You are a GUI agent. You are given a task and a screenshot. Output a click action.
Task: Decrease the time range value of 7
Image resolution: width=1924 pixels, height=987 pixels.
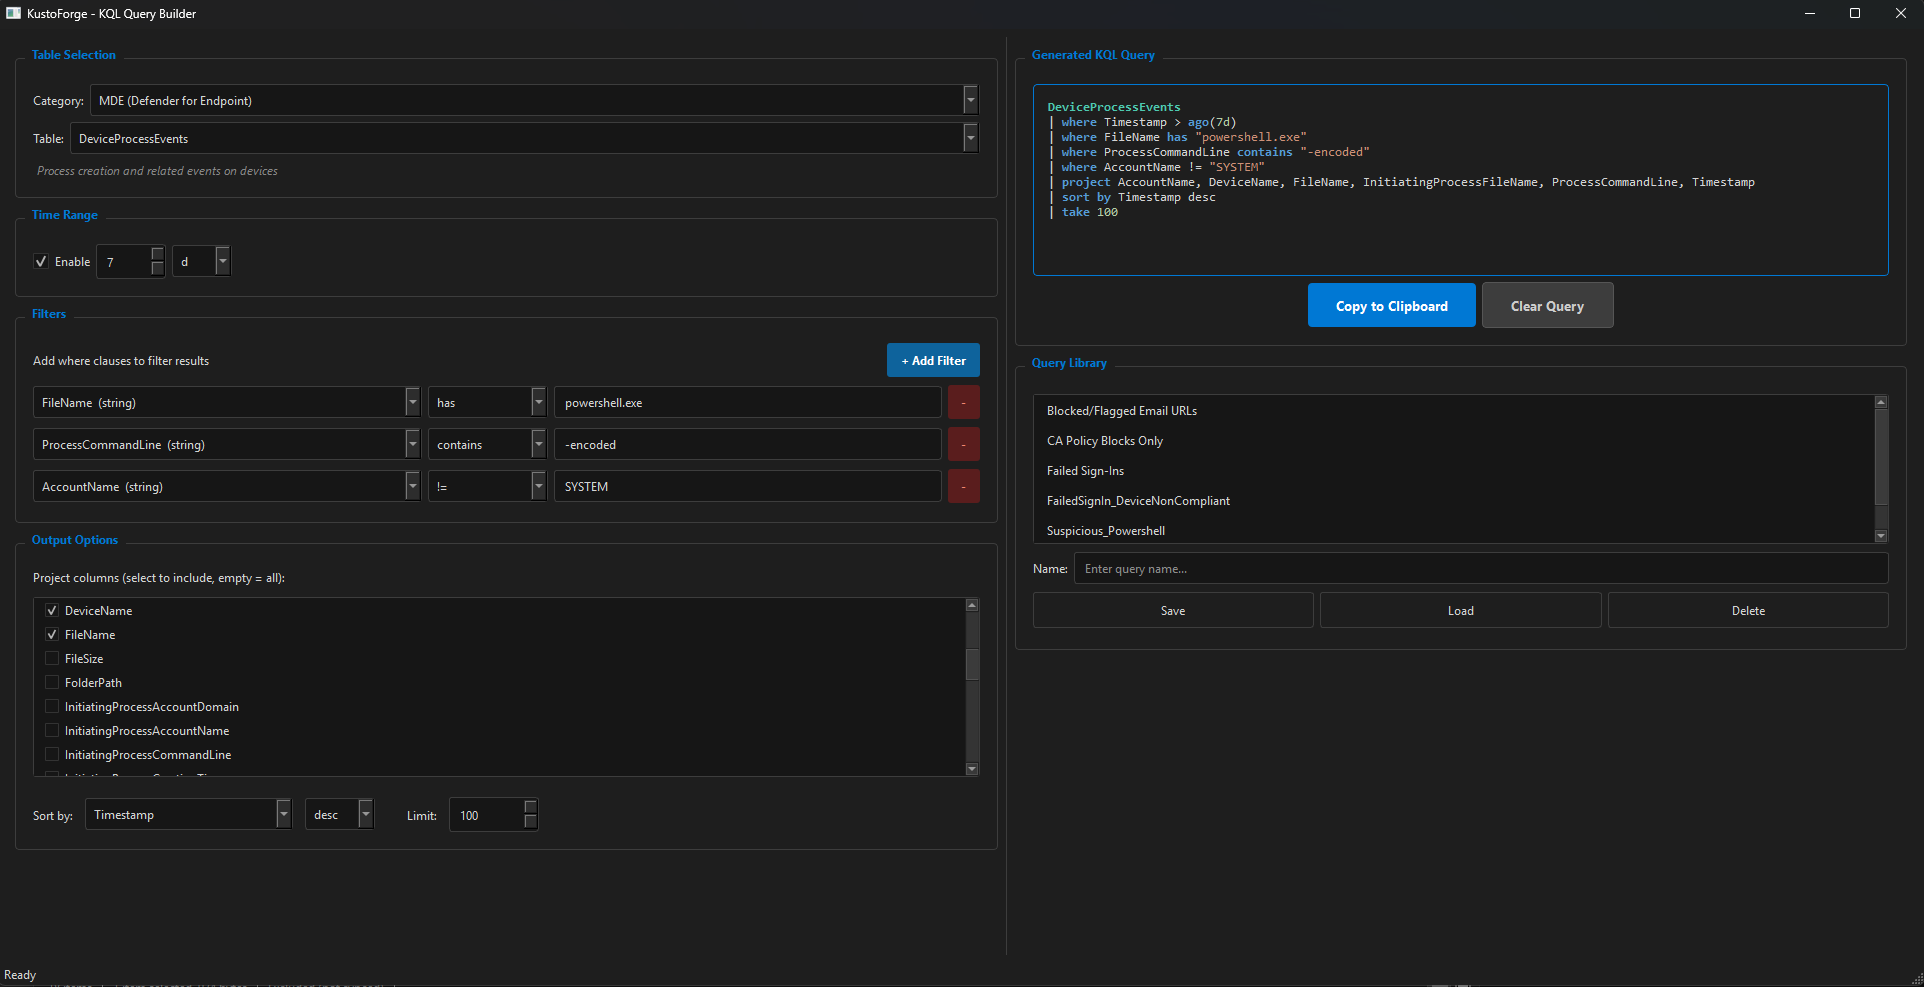157,268
